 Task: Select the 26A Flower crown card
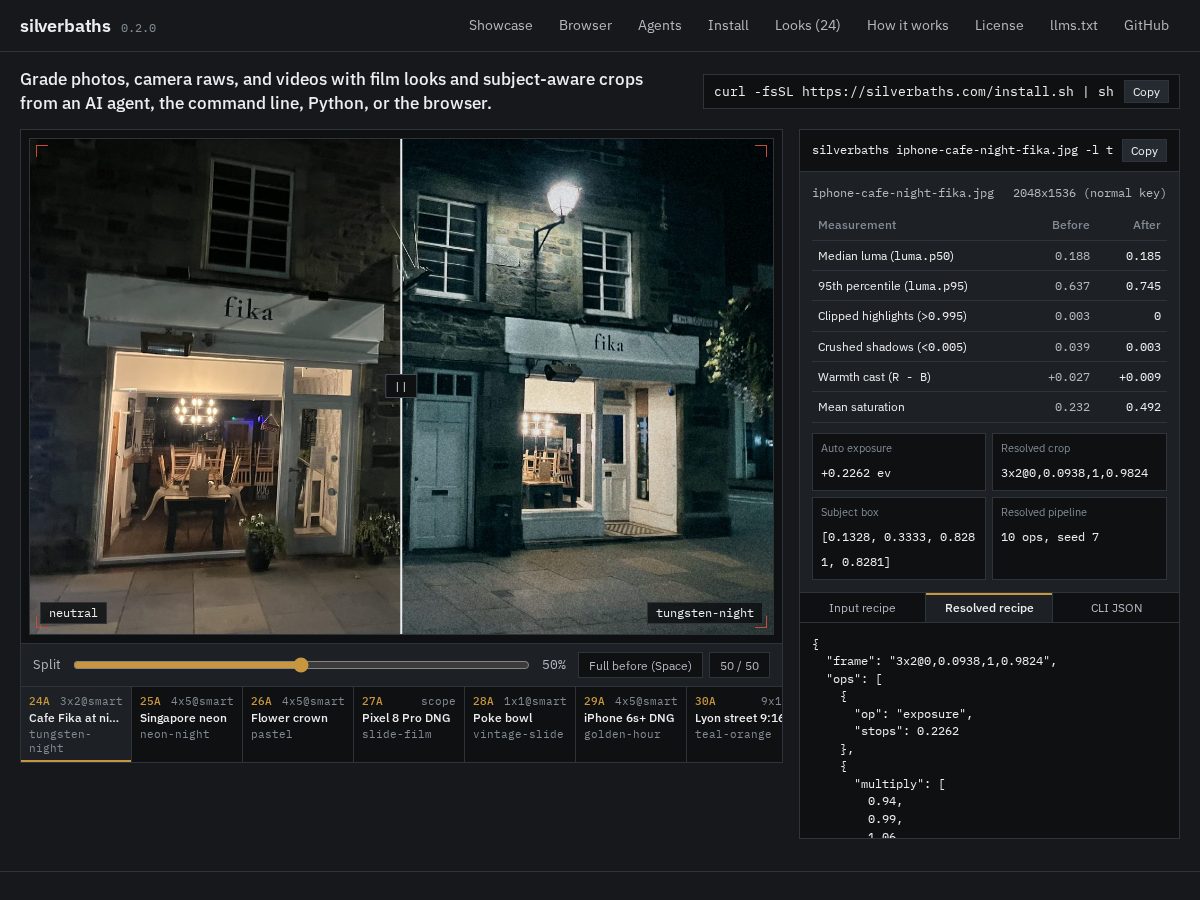point(298,724)
